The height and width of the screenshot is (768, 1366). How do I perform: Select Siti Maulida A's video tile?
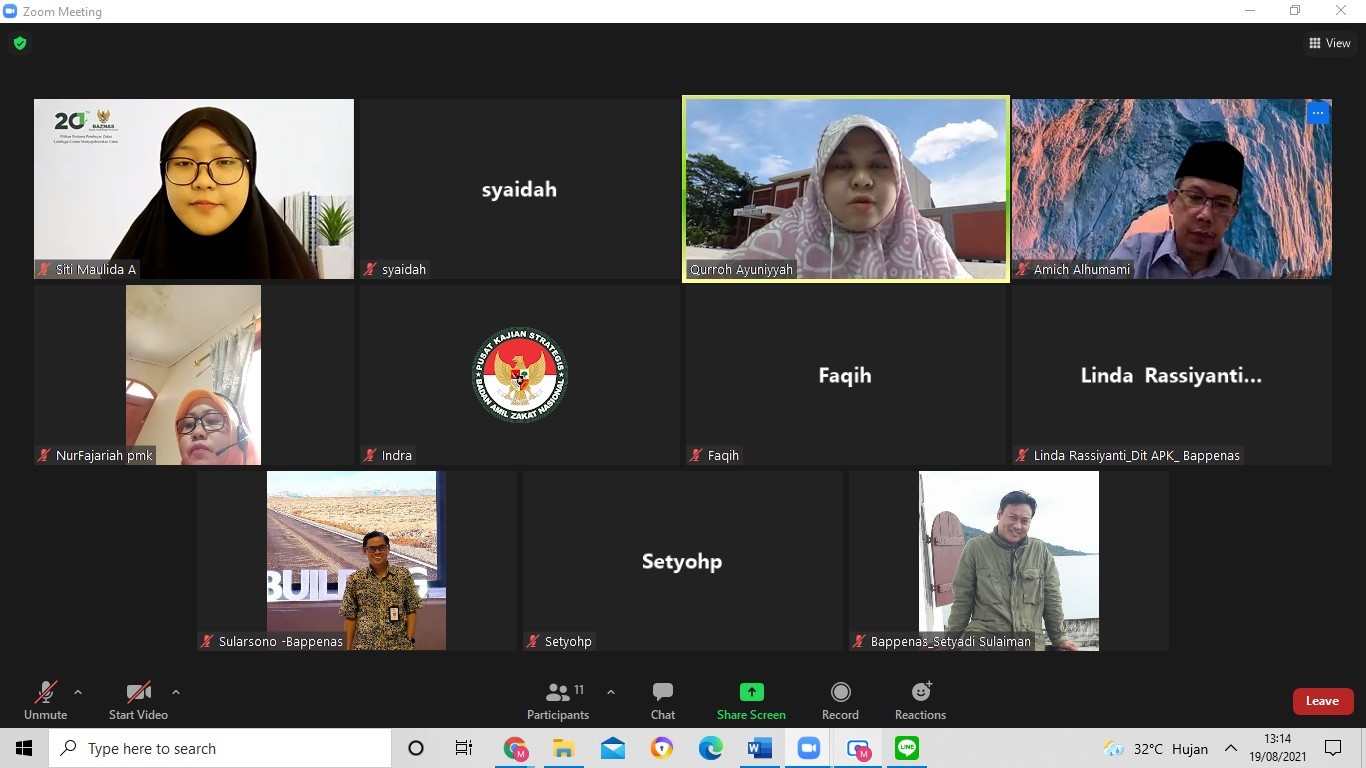click(194, 188)
